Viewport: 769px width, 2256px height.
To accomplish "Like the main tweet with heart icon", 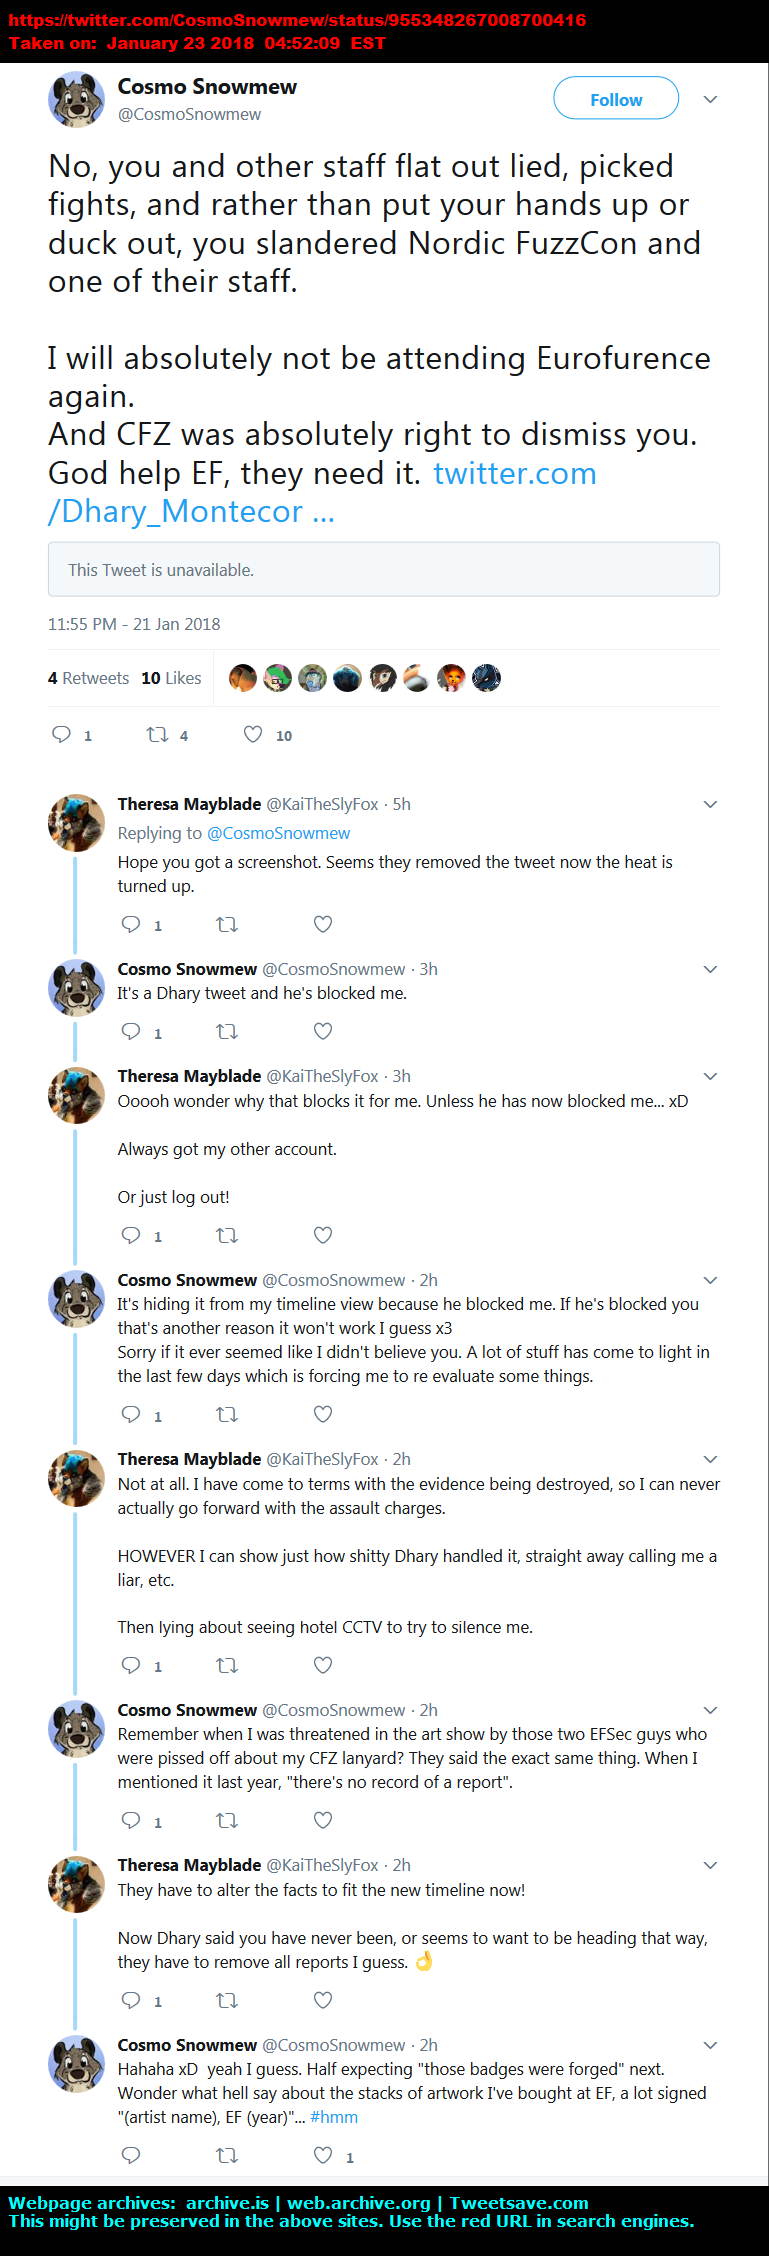I will pos(253,735).
